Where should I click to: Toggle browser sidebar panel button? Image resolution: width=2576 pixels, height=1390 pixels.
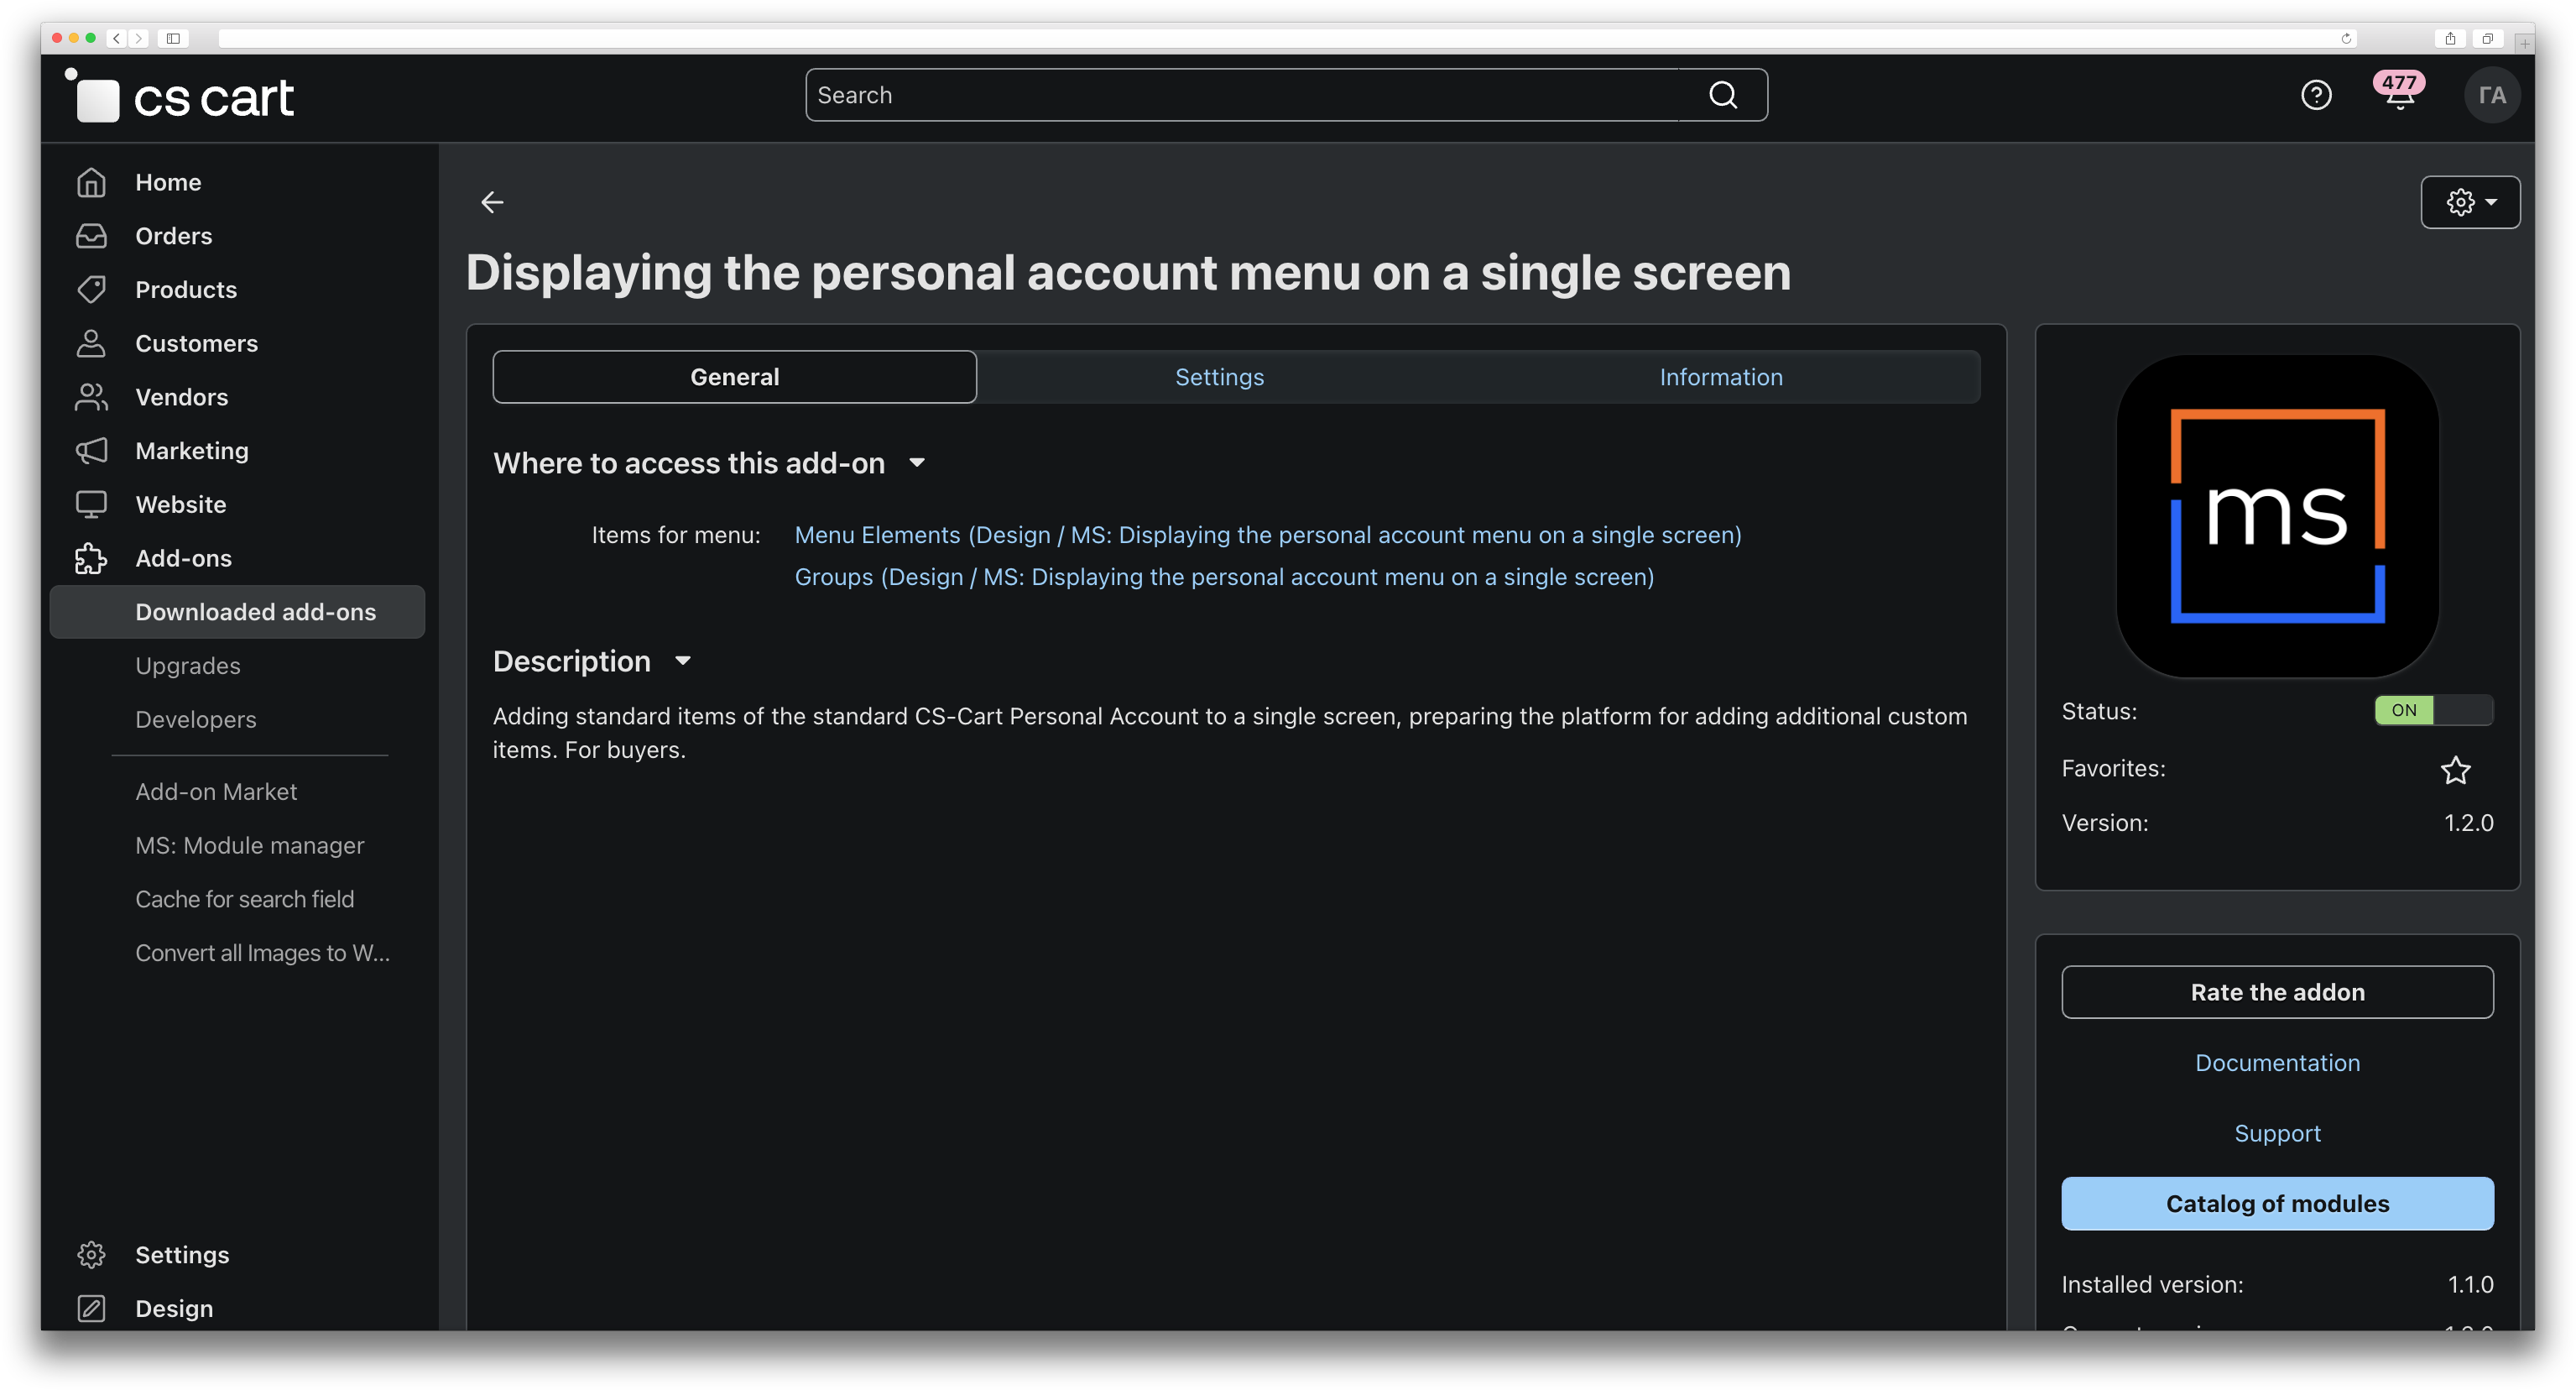pyautogui.click(x=173, y=38)
